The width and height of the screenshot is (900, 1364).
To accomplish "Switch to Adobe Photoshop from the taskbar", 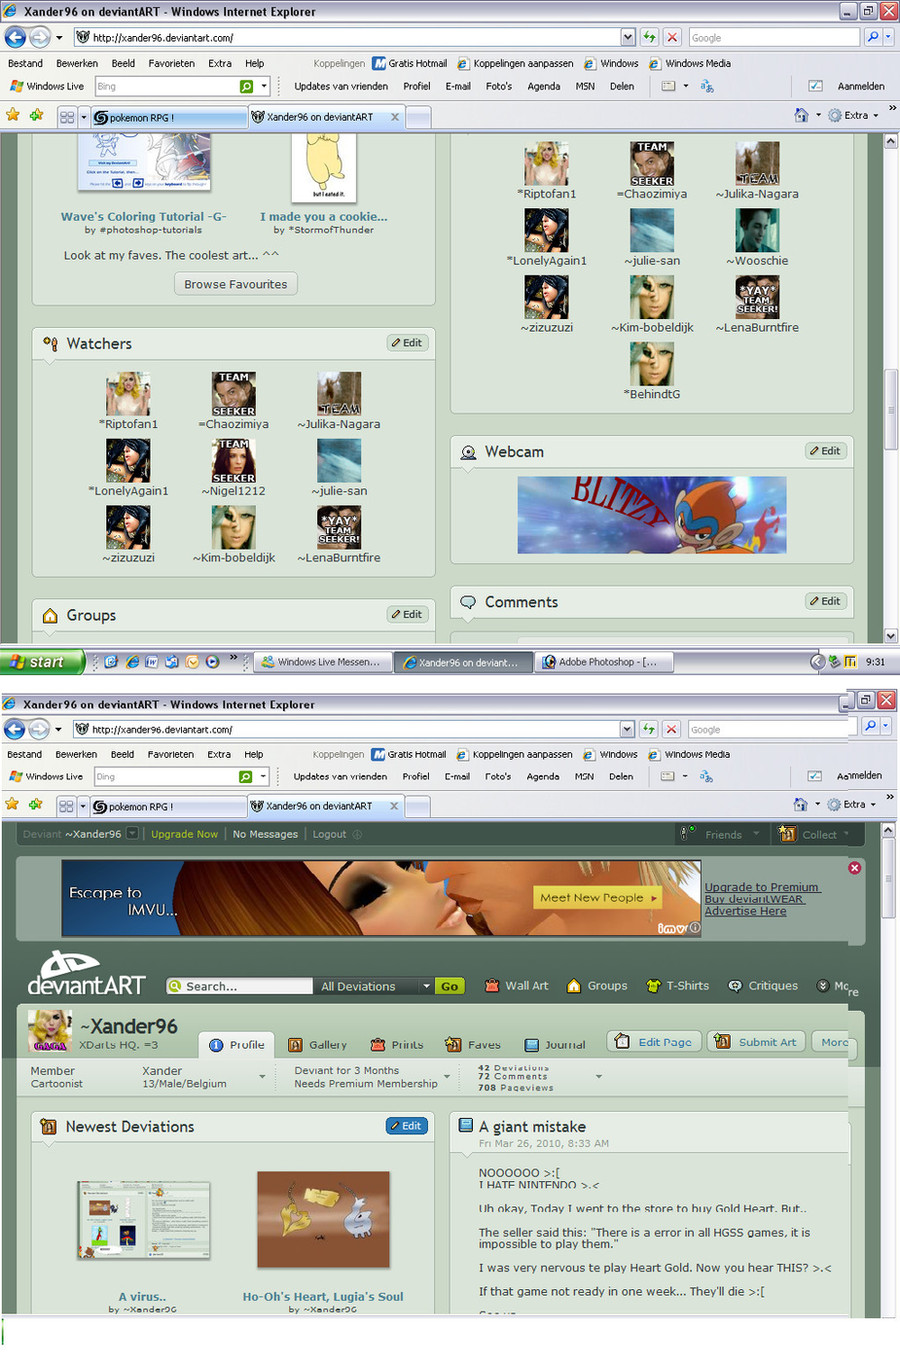I will 605,661.
